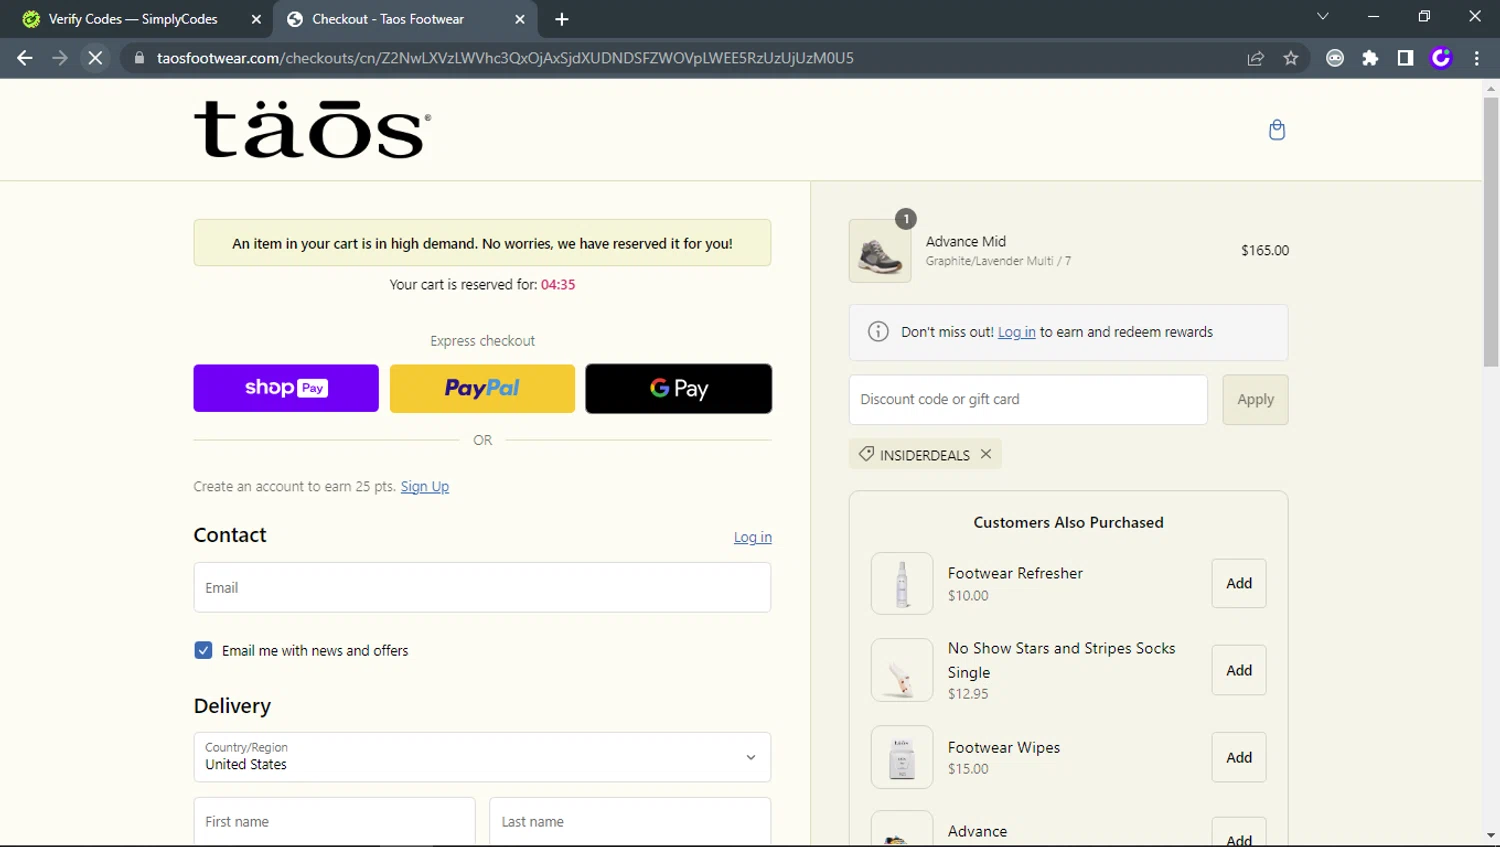
Task: Click the INSIDERDEALS discount tag
Action: click(925, 455)
